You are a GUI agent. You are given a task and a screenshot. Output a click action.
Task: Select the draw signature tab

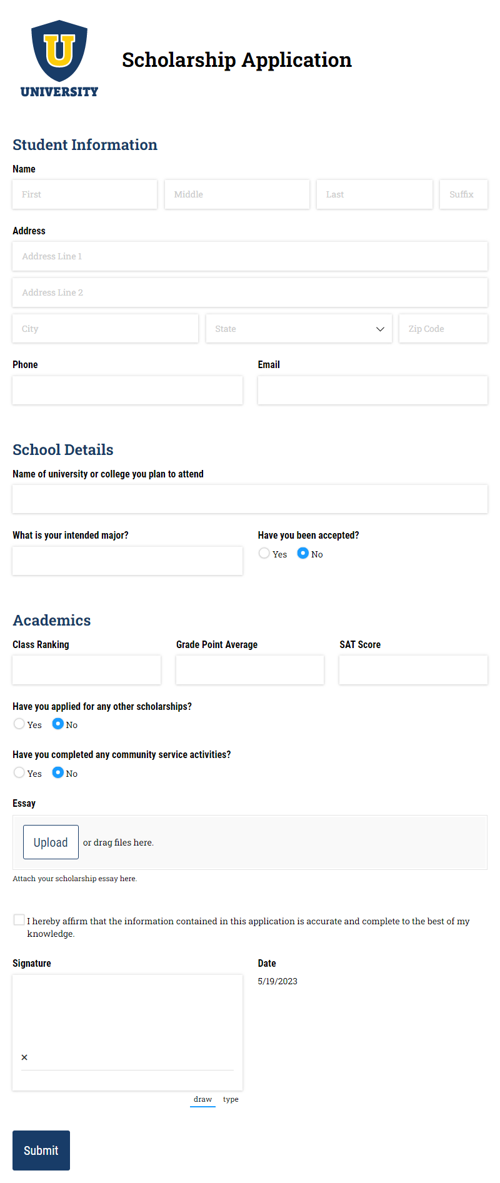(x=203, y=1099)
